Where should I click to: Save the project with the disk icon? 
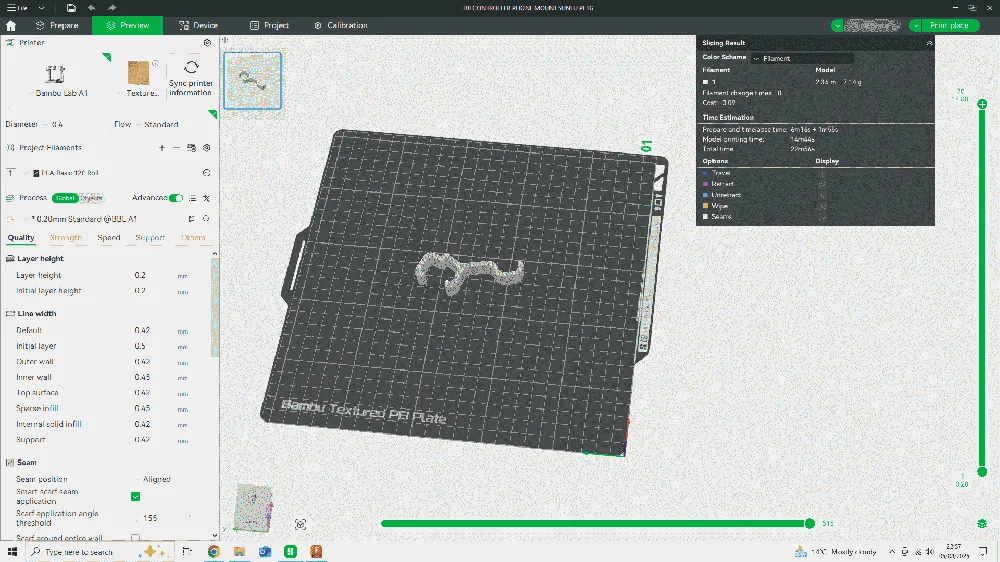71,8
